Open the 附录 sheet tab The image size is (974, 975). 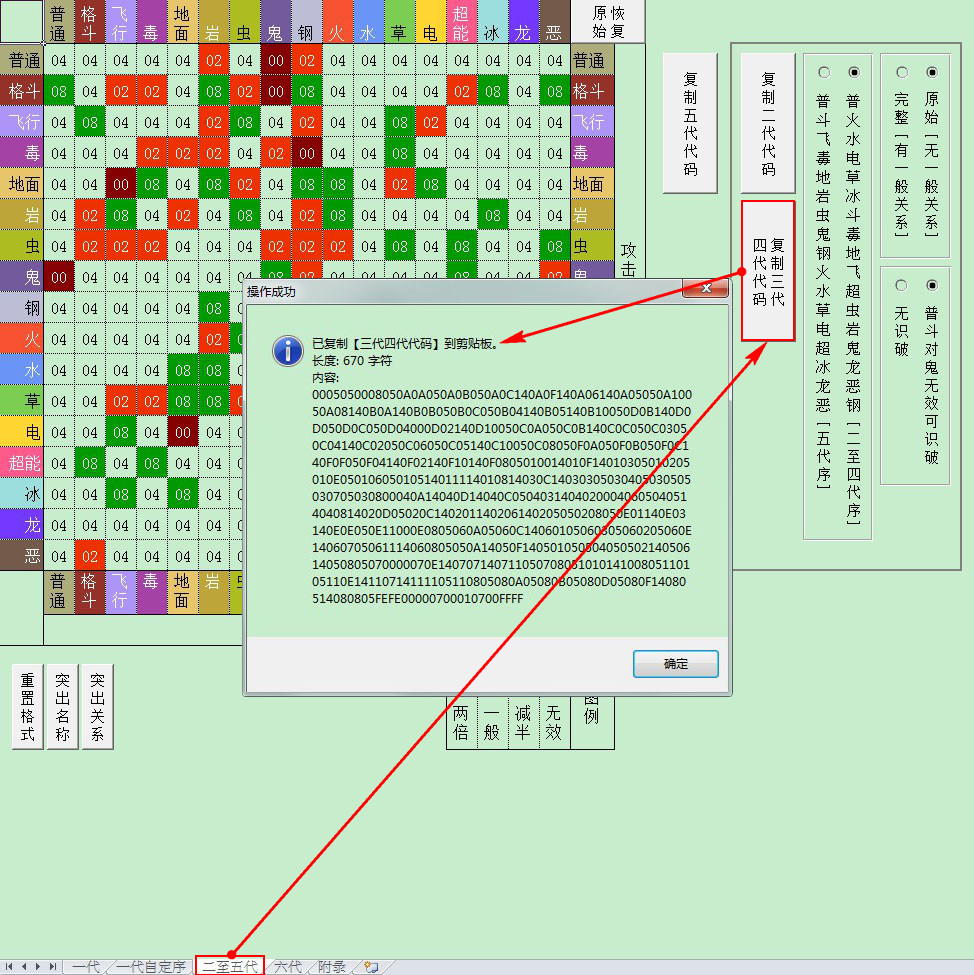pos(332,967)
